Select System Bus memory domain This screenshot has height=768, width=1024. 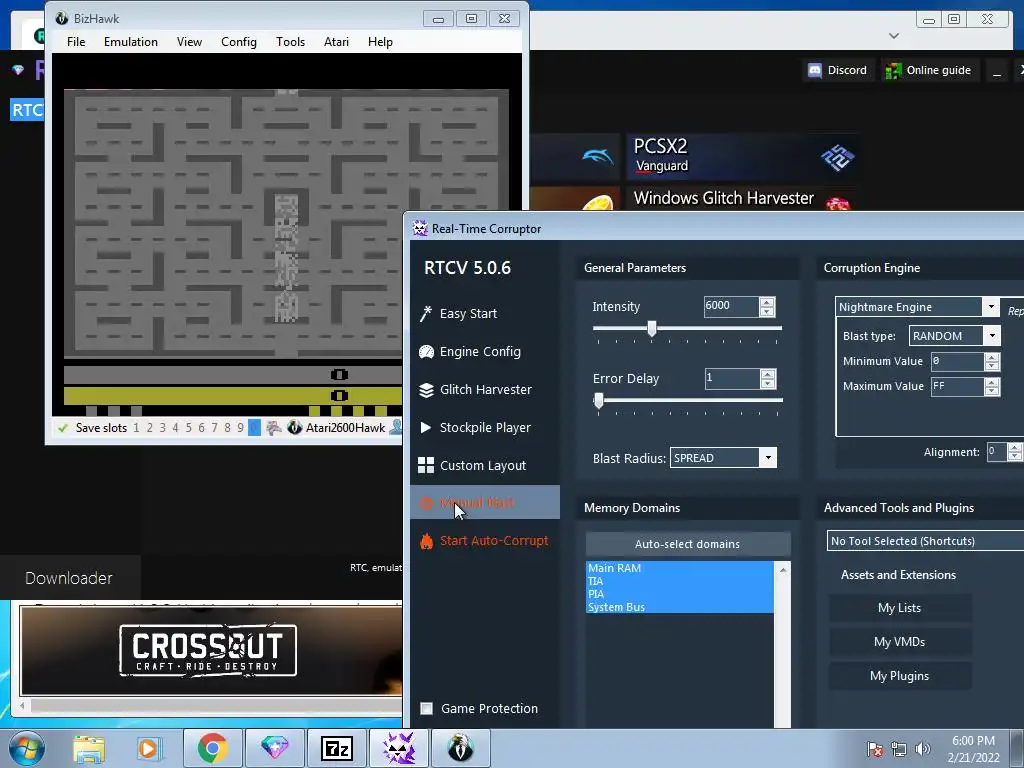pyautogui.click(x=679, y=607)
